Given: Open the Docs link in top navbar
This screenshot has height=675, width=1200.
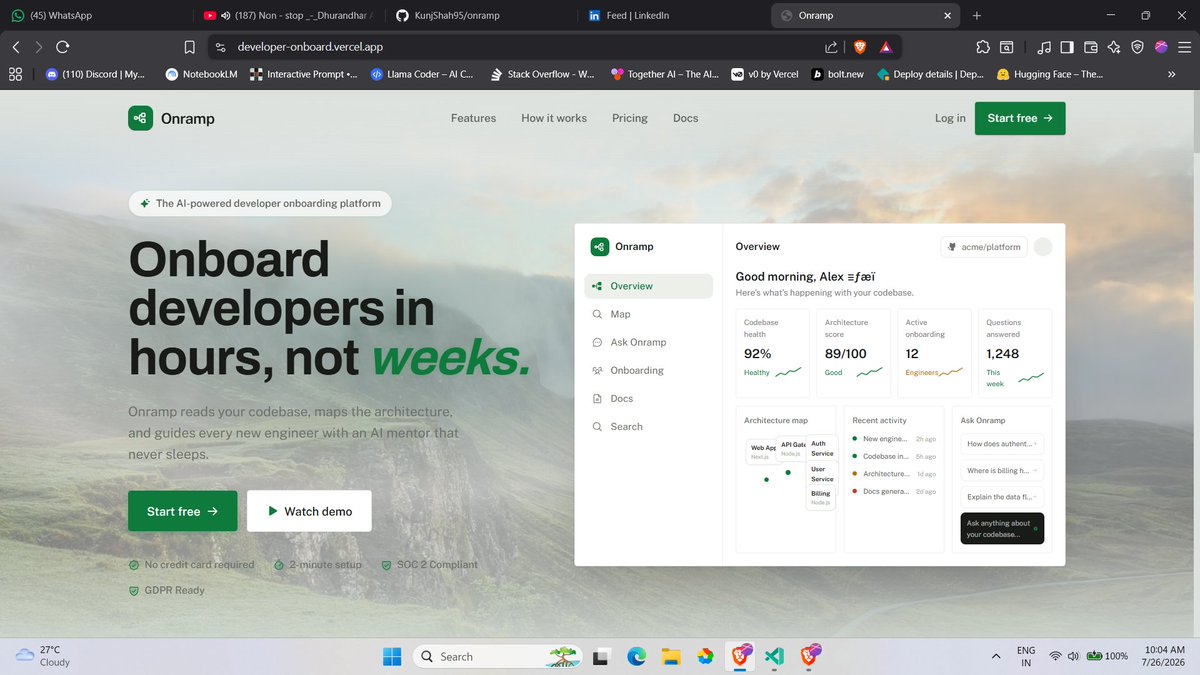Looking at the screenshot, I should (686, 118).
